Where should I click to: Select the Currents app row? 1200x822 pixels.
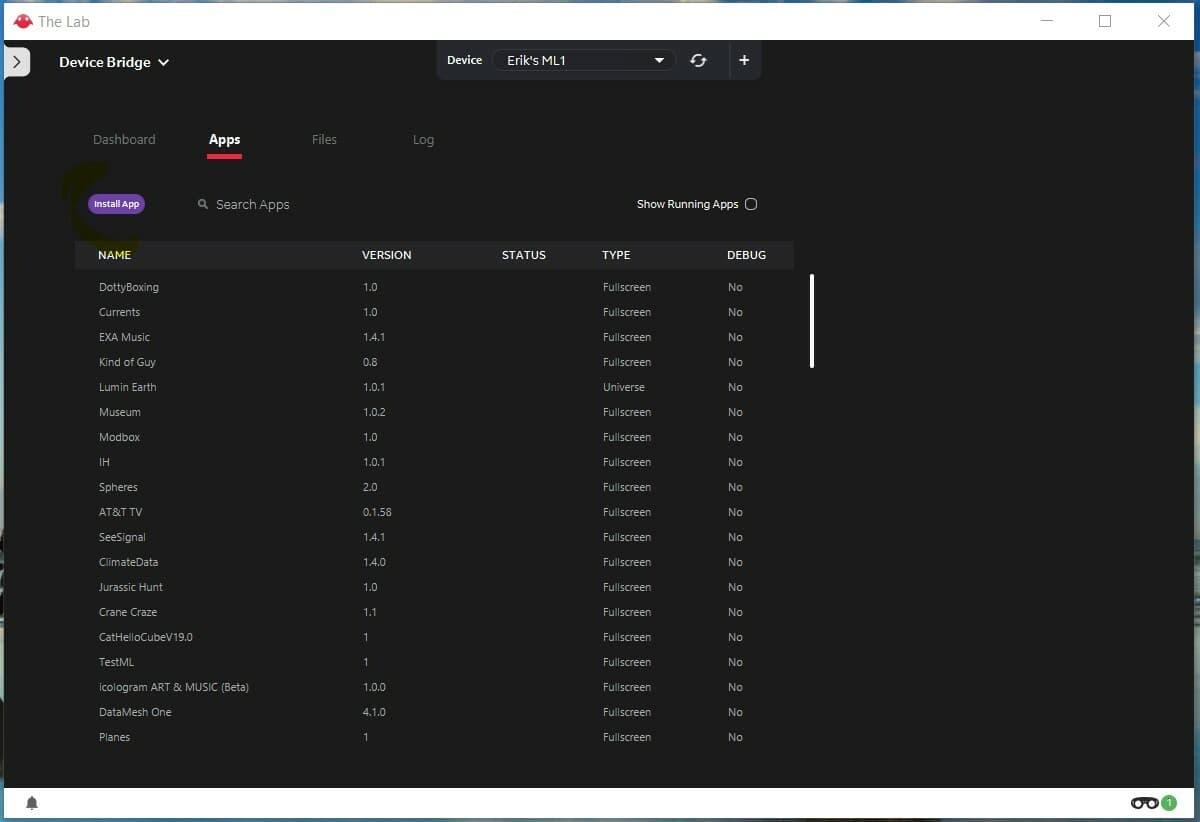pos(434,312)
